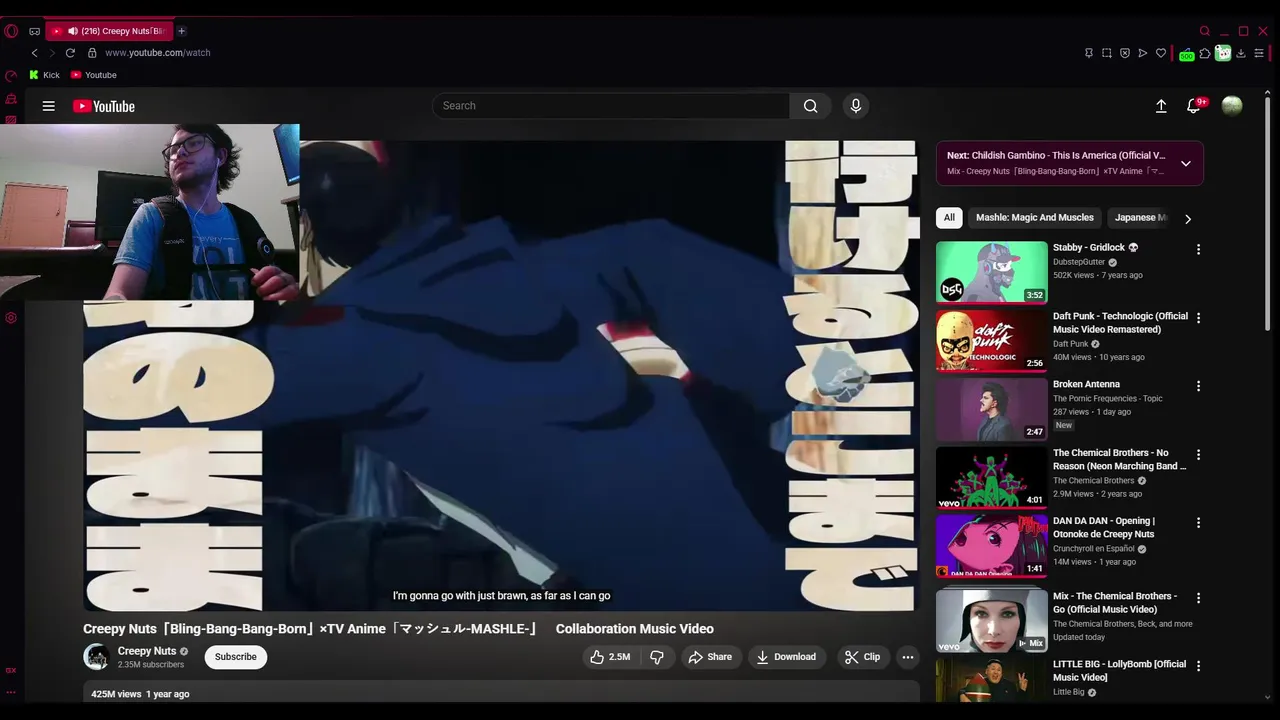1280x720 pixels.
Task: Open DAN DA DAN Opening thumbnail
Action: pyautogui.click(x=992, y=546)
